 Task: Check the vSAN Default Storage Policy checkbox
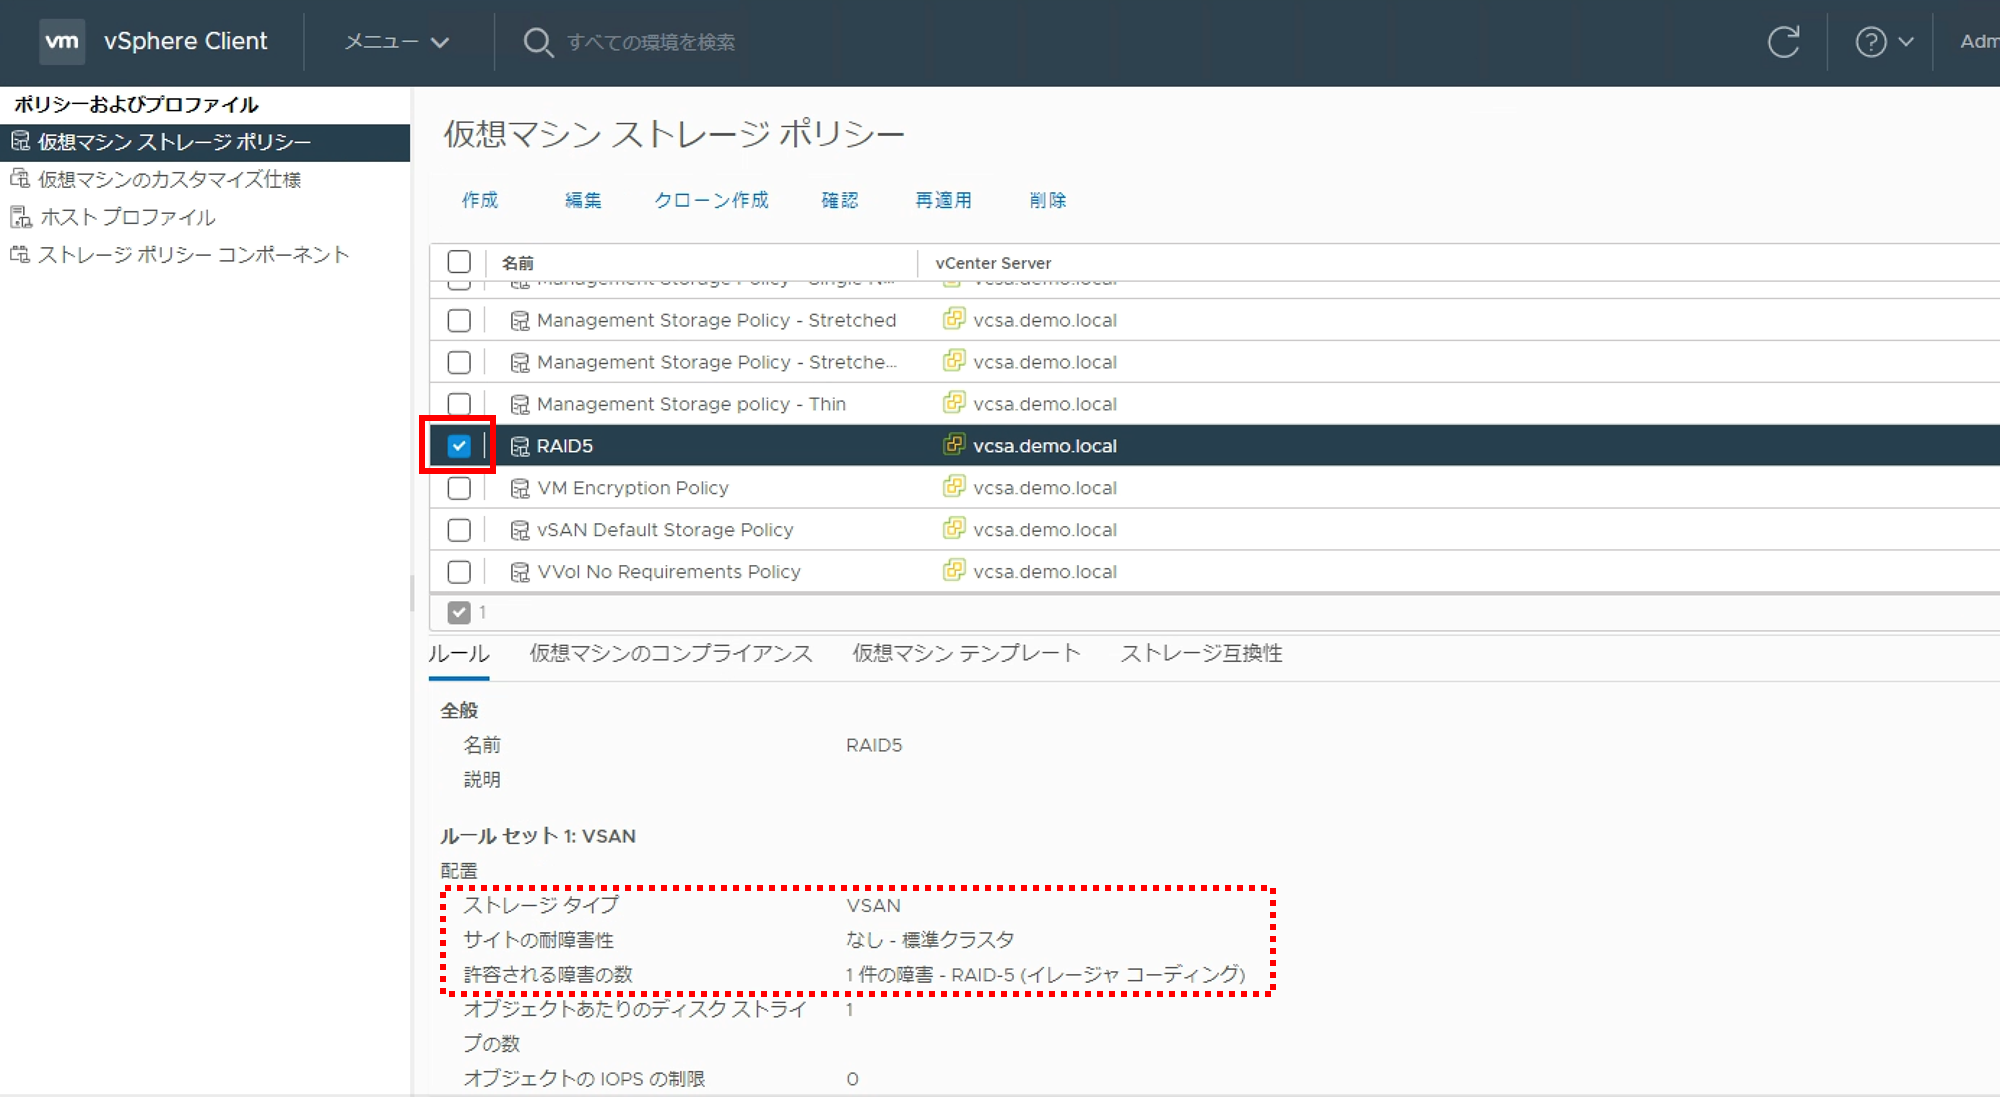pyautogui.click(x=459, y=530)
